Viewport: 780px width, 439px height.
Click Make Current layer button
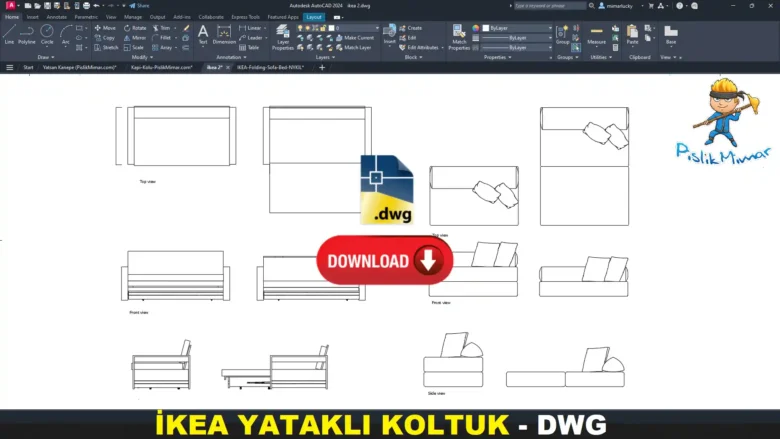click(355, 38)
